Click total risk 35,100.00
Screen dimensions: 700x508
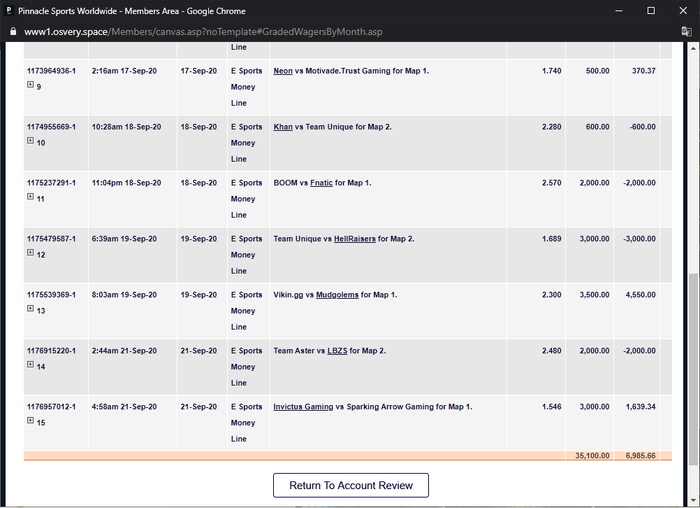pos(592,456)
